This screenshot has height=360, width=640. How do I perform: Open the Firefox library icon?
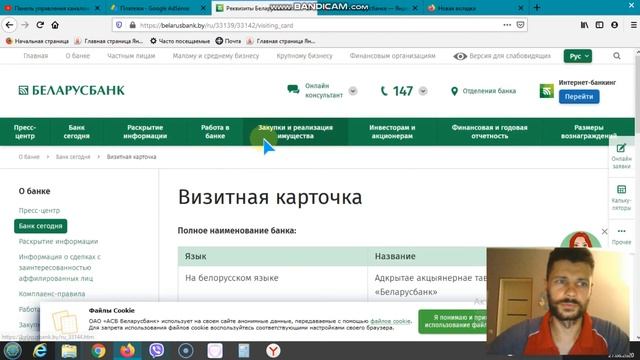tap(584, 25)
